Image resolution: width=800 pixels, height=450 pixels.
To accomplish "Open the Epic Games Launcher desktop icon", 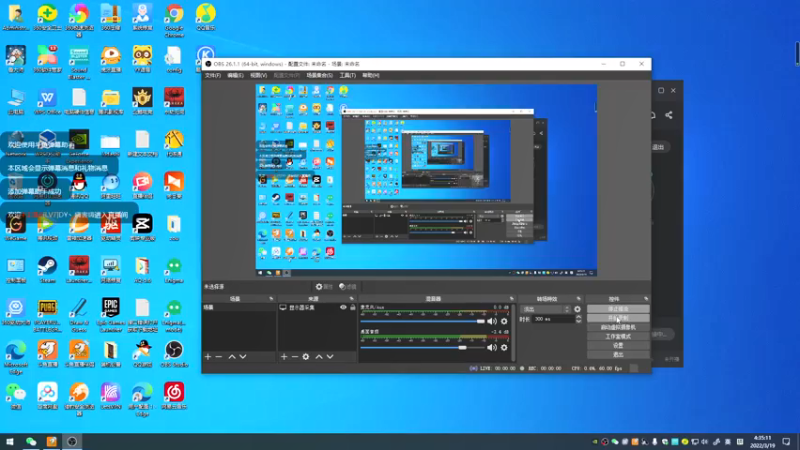I will [111, 314].
